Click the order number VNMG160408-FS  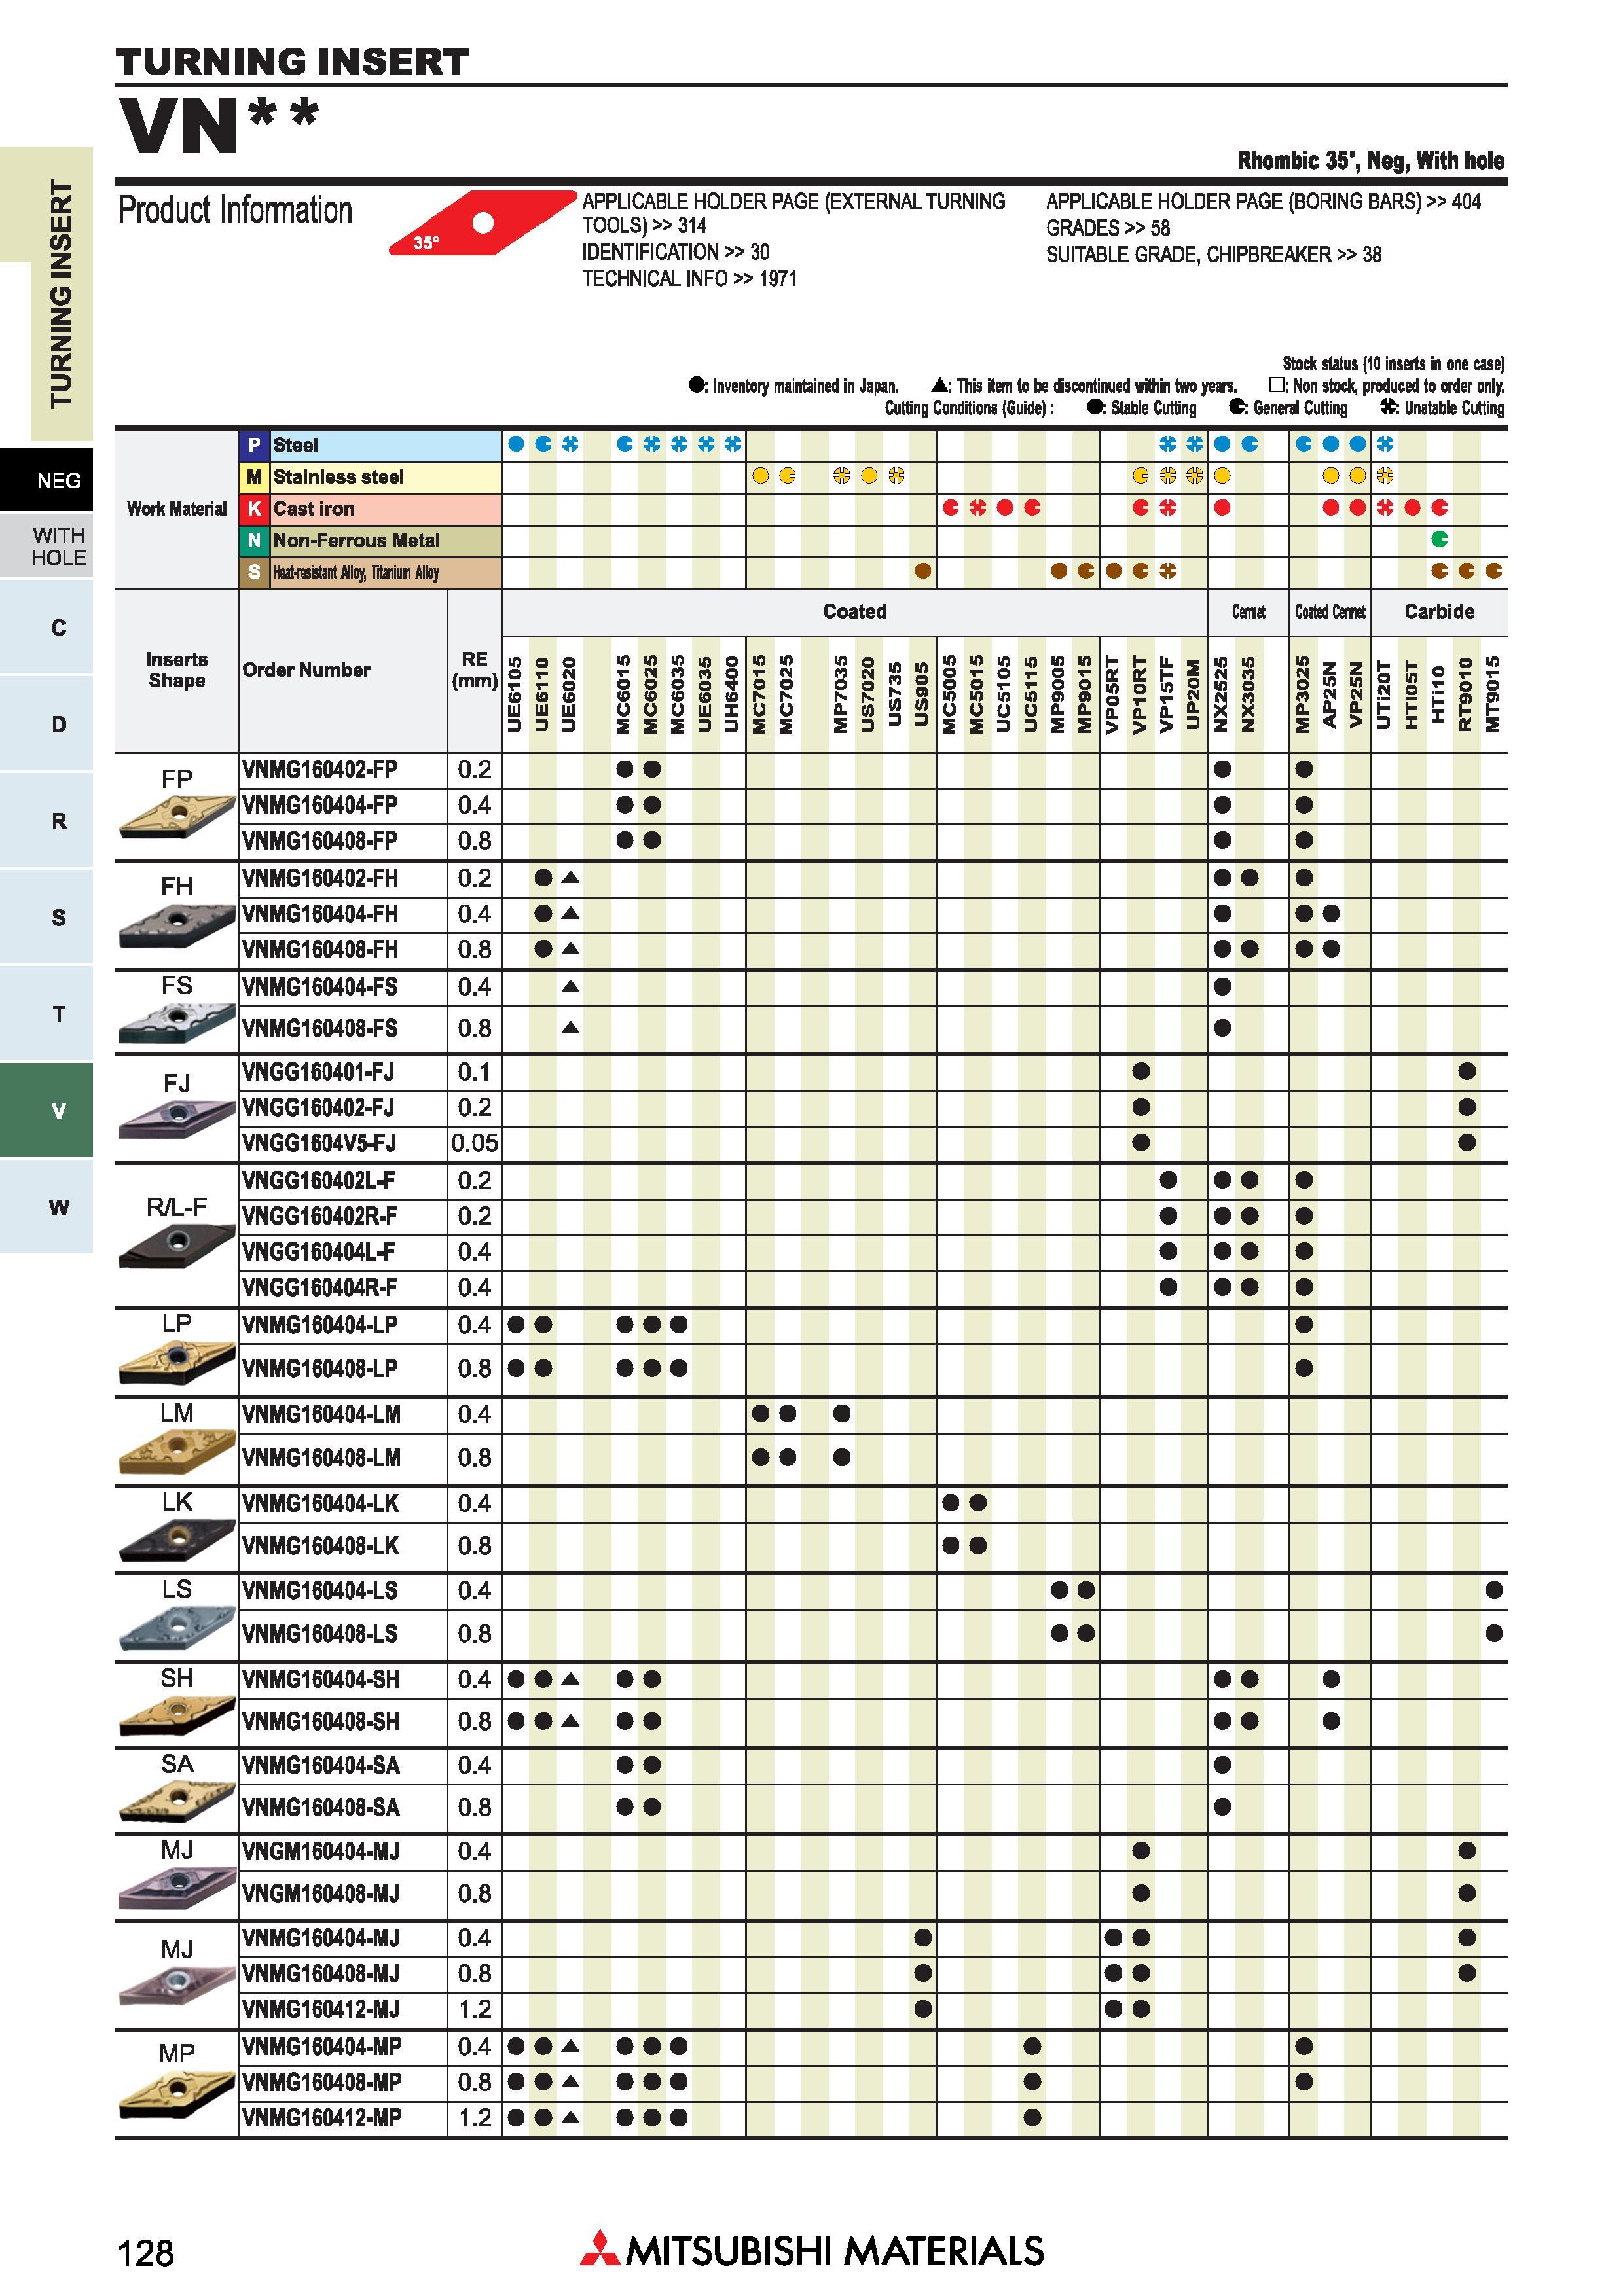(x=320, y=1029)
